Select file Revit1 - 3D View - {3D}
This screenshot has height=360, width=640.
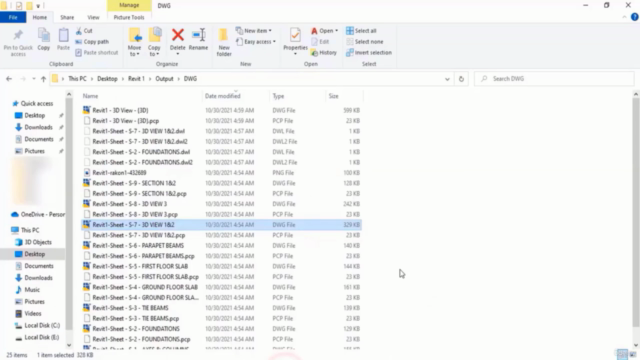tap(221, 110)
